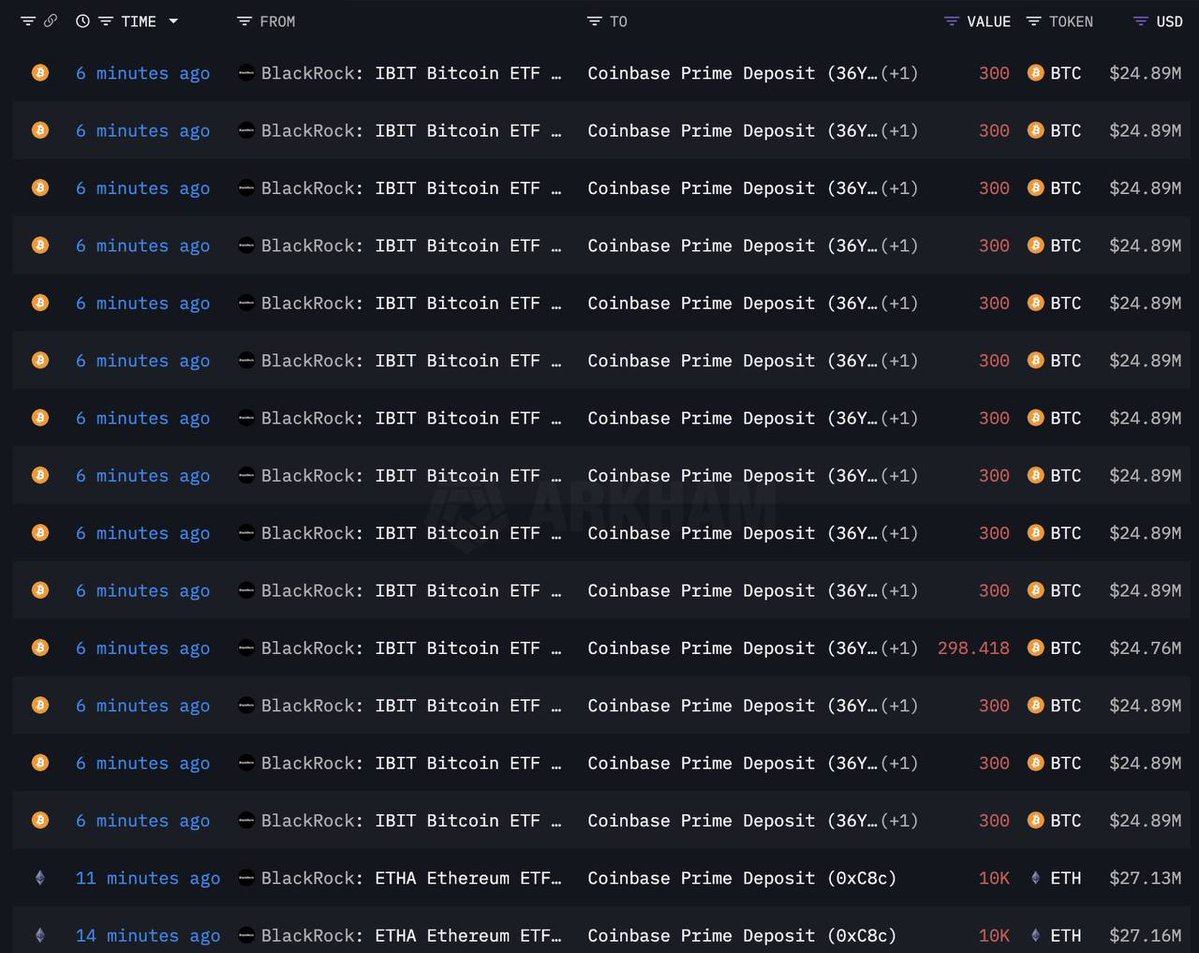1199x953 pixels.
Task: Open the FROM column filter icon
Action: click(242, 20)
